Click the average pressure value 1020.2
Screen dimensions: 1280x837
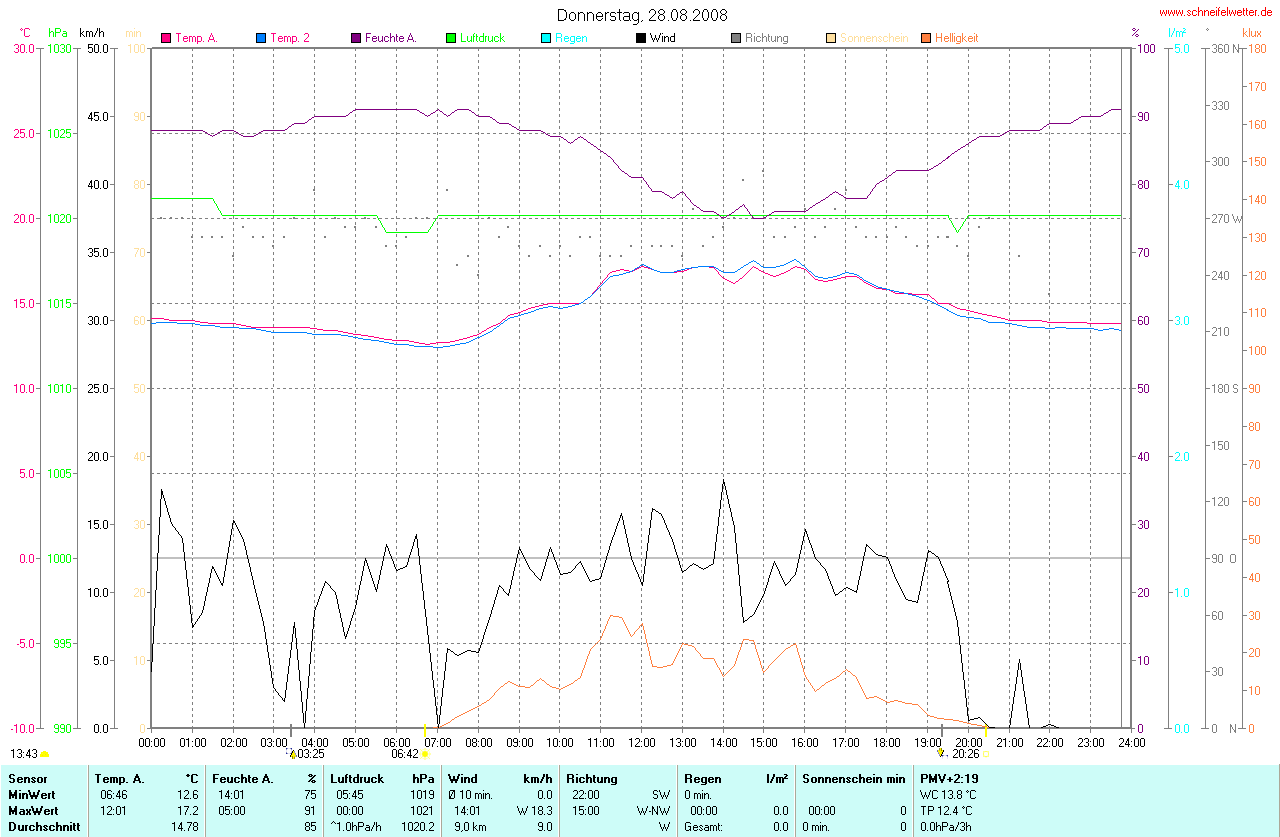pos(418,827)
